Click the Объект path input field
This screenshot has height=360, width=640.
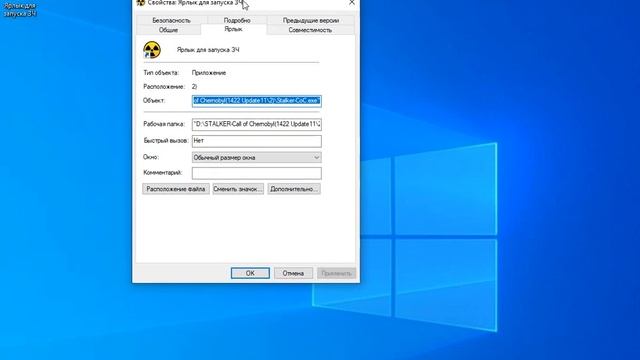click(257, 101)
